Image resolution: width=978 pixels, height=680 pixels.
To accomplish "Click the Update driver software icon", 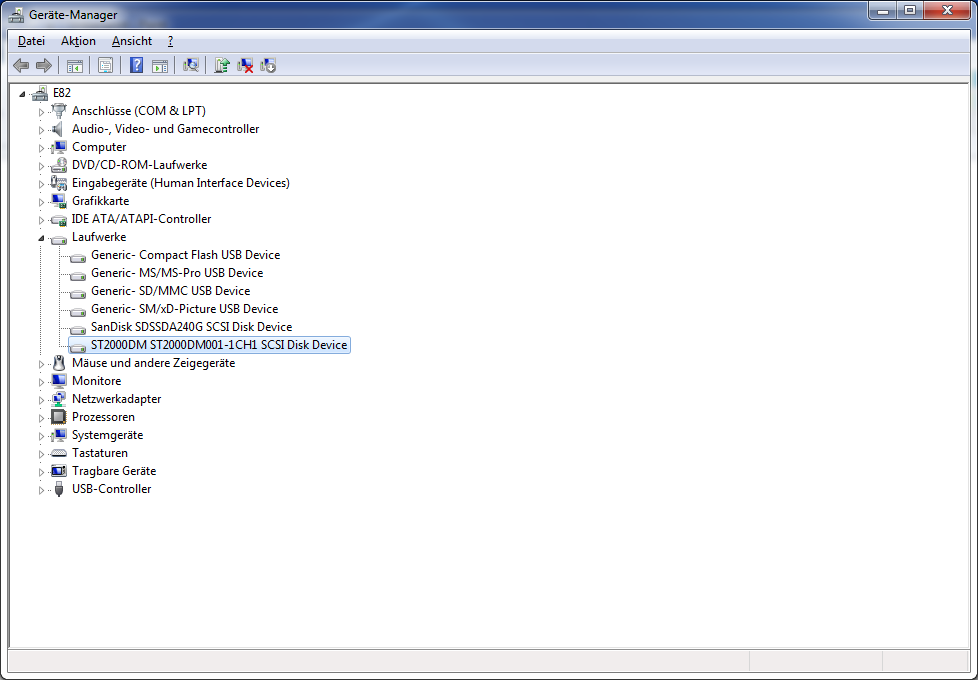I will click(222, 66).
